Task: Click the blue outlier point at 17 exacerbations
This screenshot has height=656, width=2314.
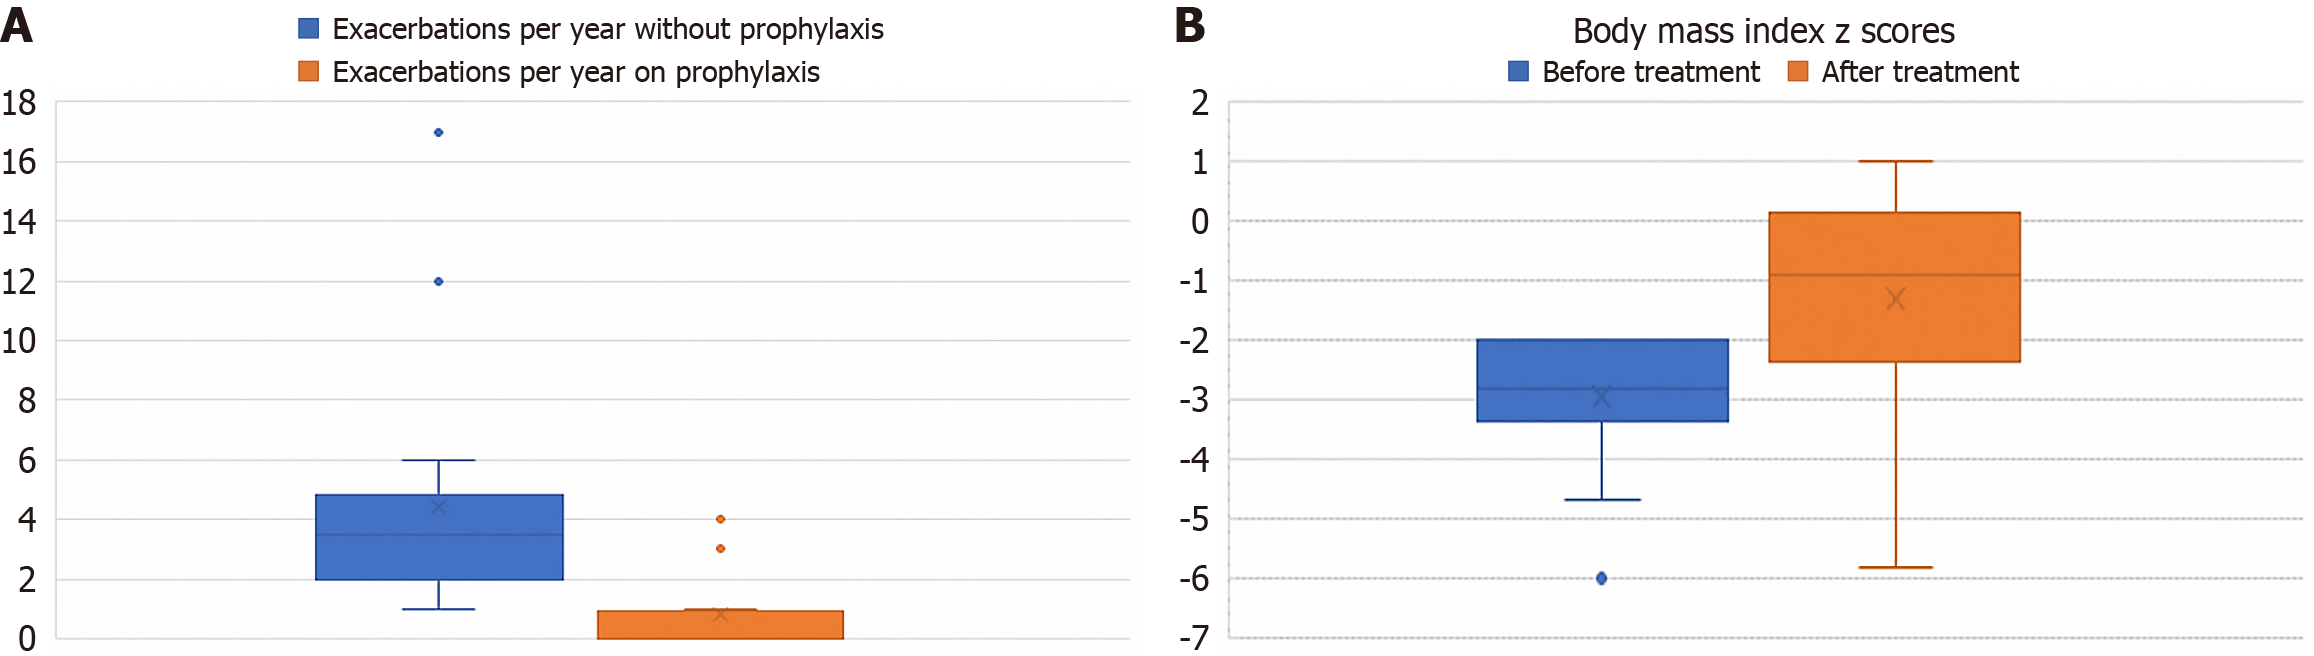Action: [x=438, y=132]
